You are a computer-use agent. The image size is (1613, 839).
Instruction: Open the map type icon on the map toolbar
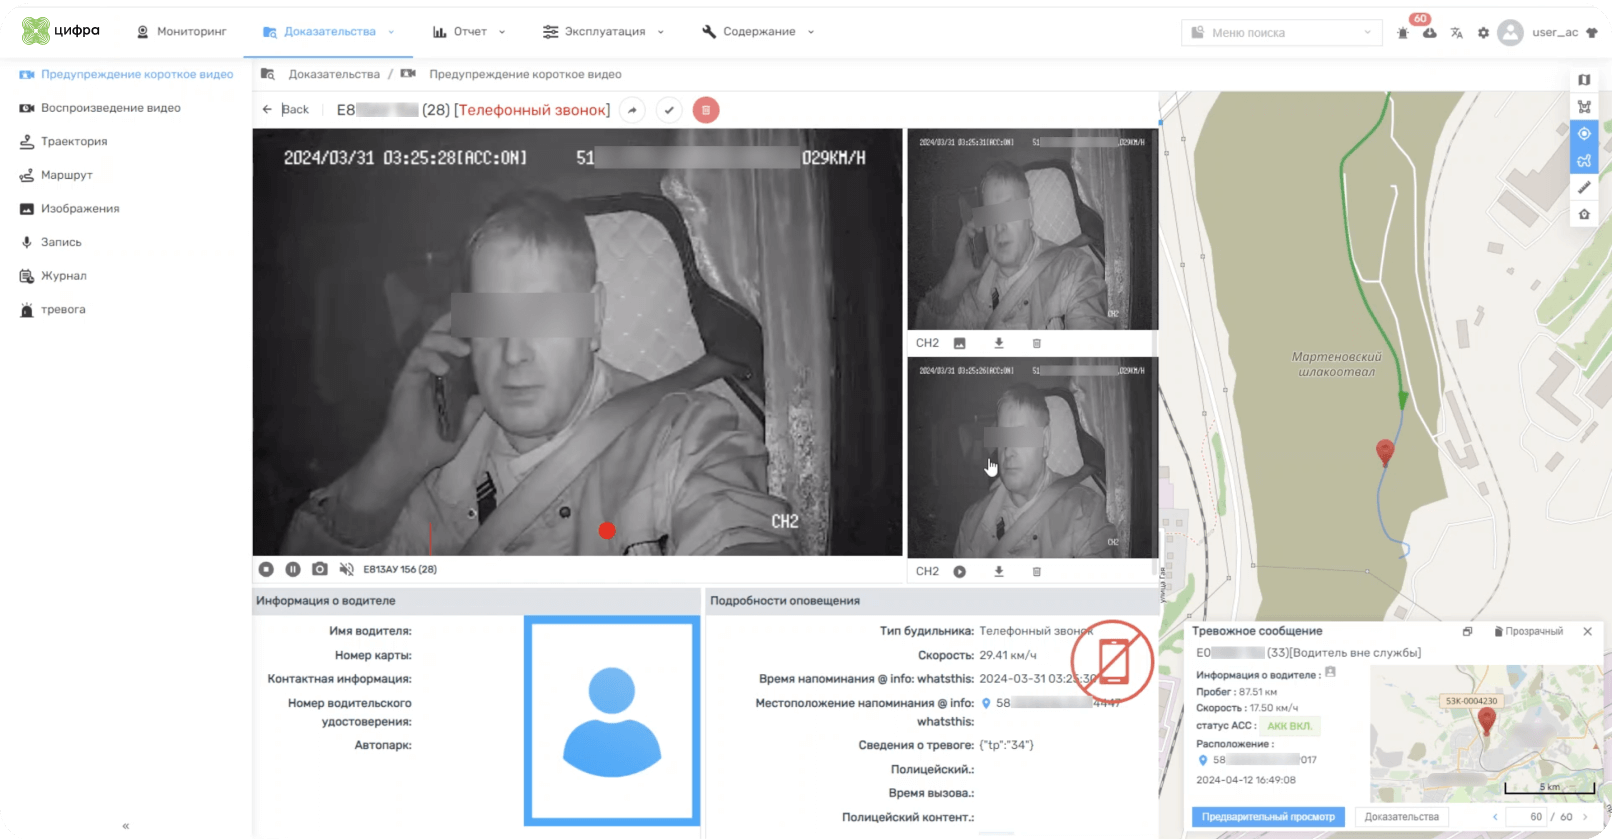(1584, 80)
